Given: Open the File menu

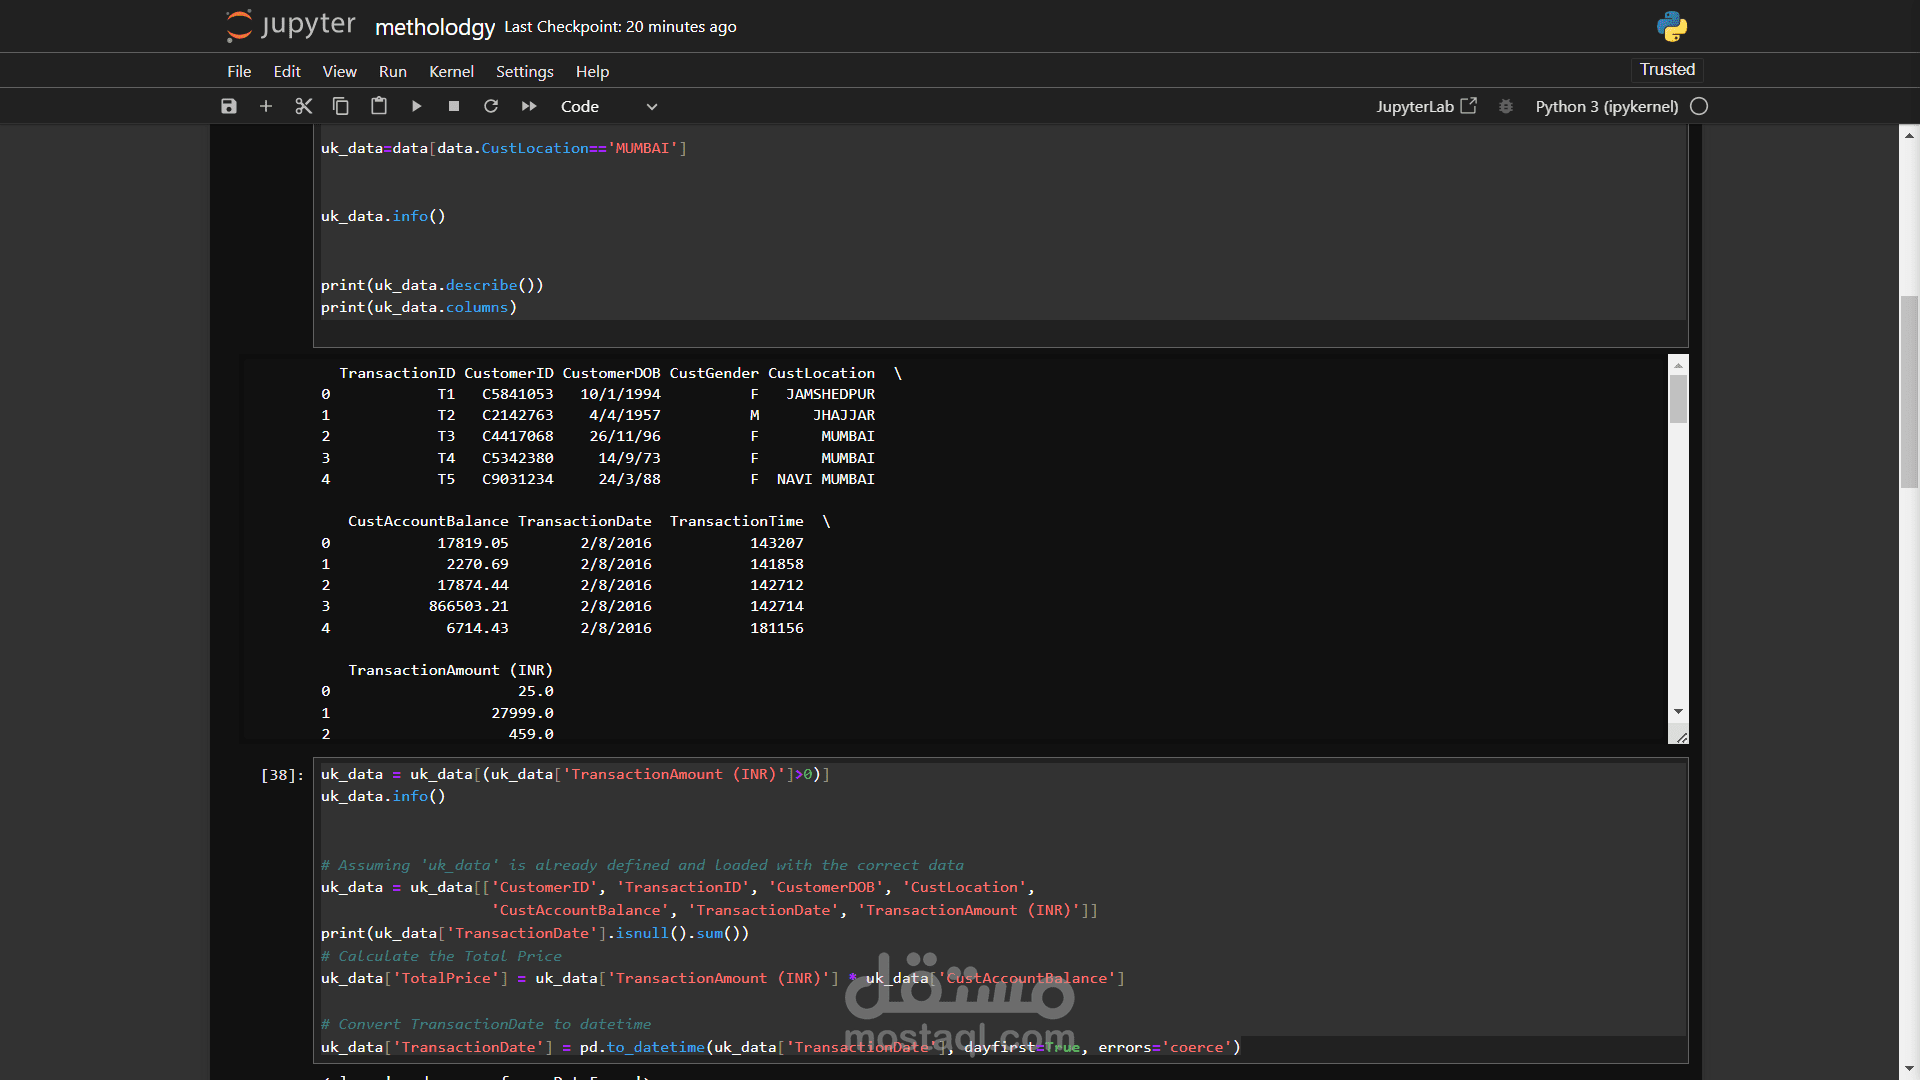Looking at the screenshot, I should 239,71.
